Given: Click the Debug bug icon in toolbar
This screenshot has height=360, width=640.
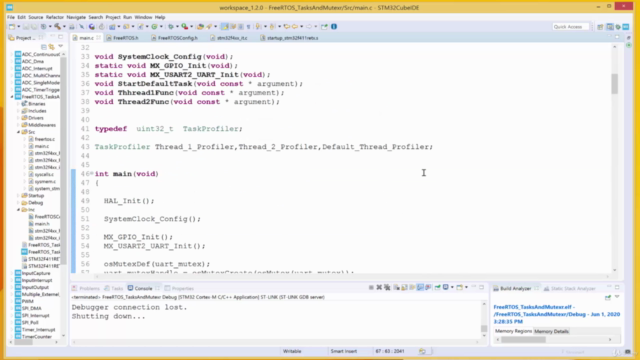Looking at the screenshot, I should (171, 27).
